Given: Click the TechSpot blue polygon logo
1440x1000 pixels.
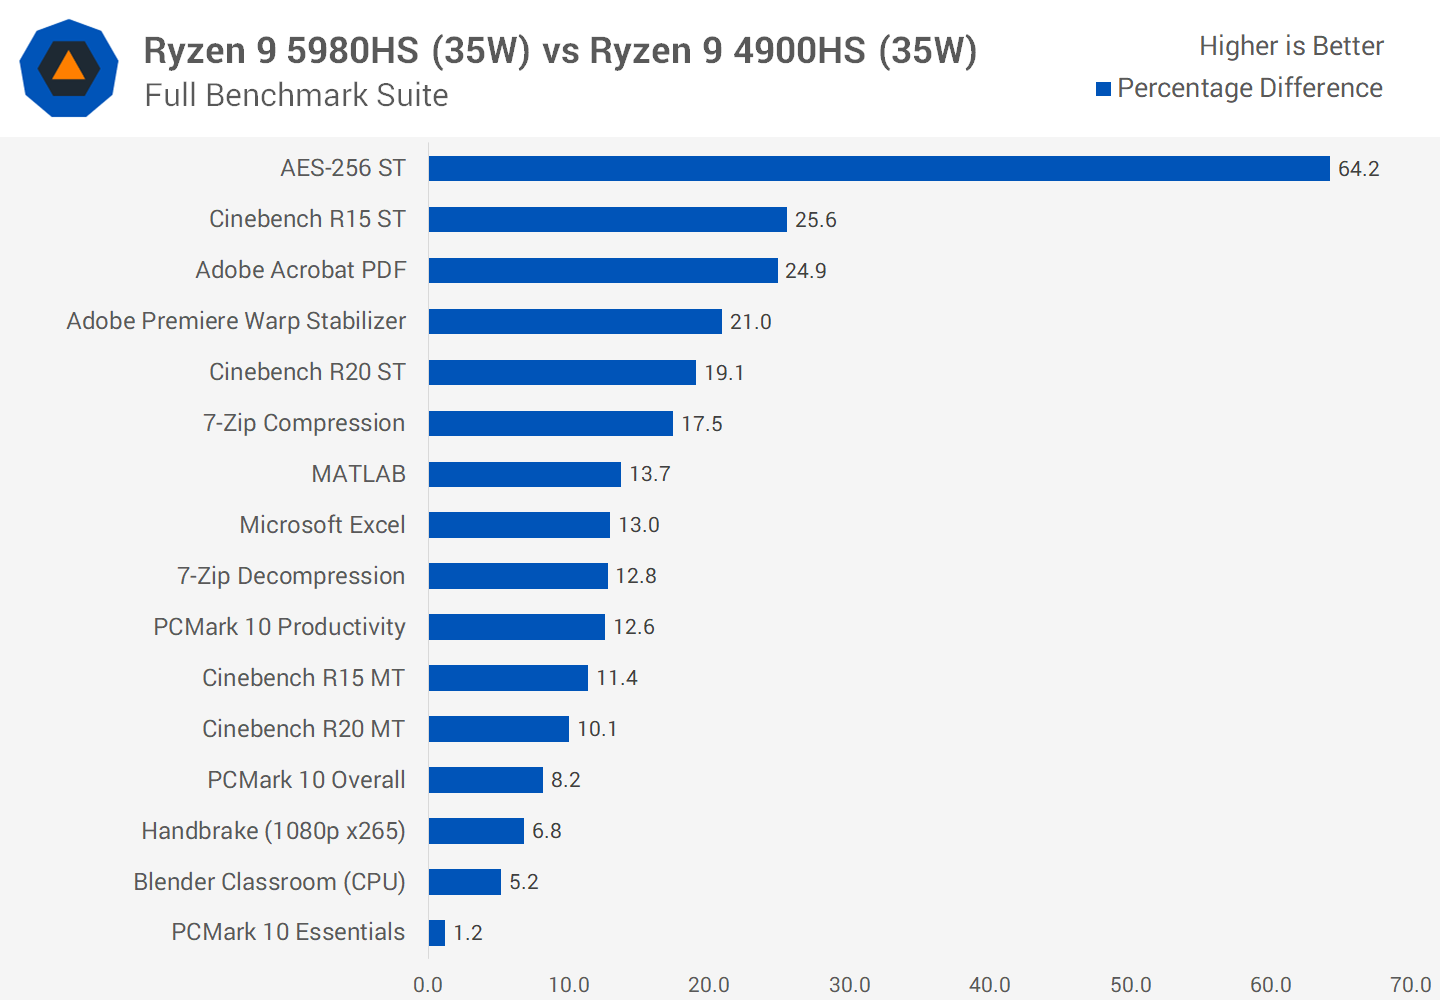Looking at the screenshot, I should (x=69, y=68).
